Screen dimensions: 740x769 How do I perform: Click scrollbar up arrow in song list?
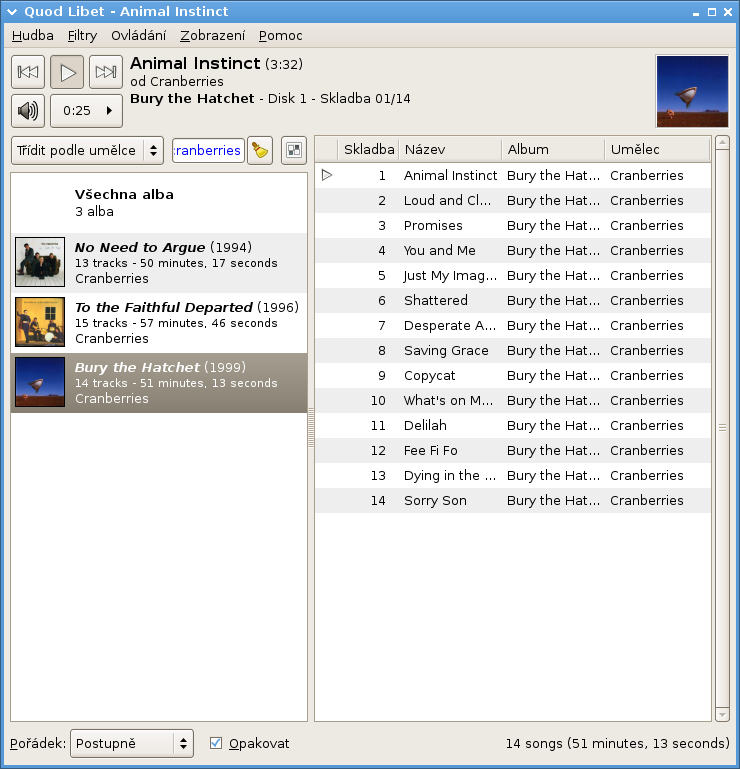(x=722, y=143)
